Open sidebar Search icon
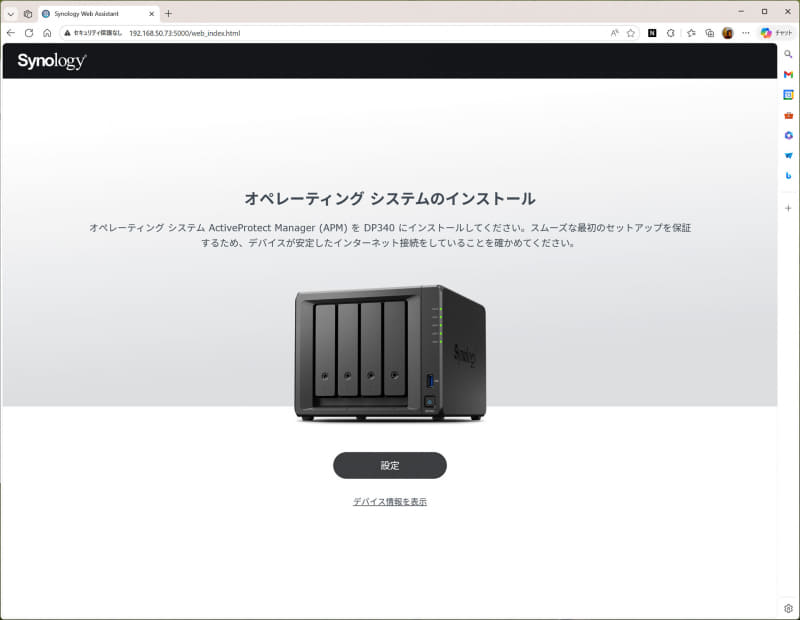 point(788,54)
